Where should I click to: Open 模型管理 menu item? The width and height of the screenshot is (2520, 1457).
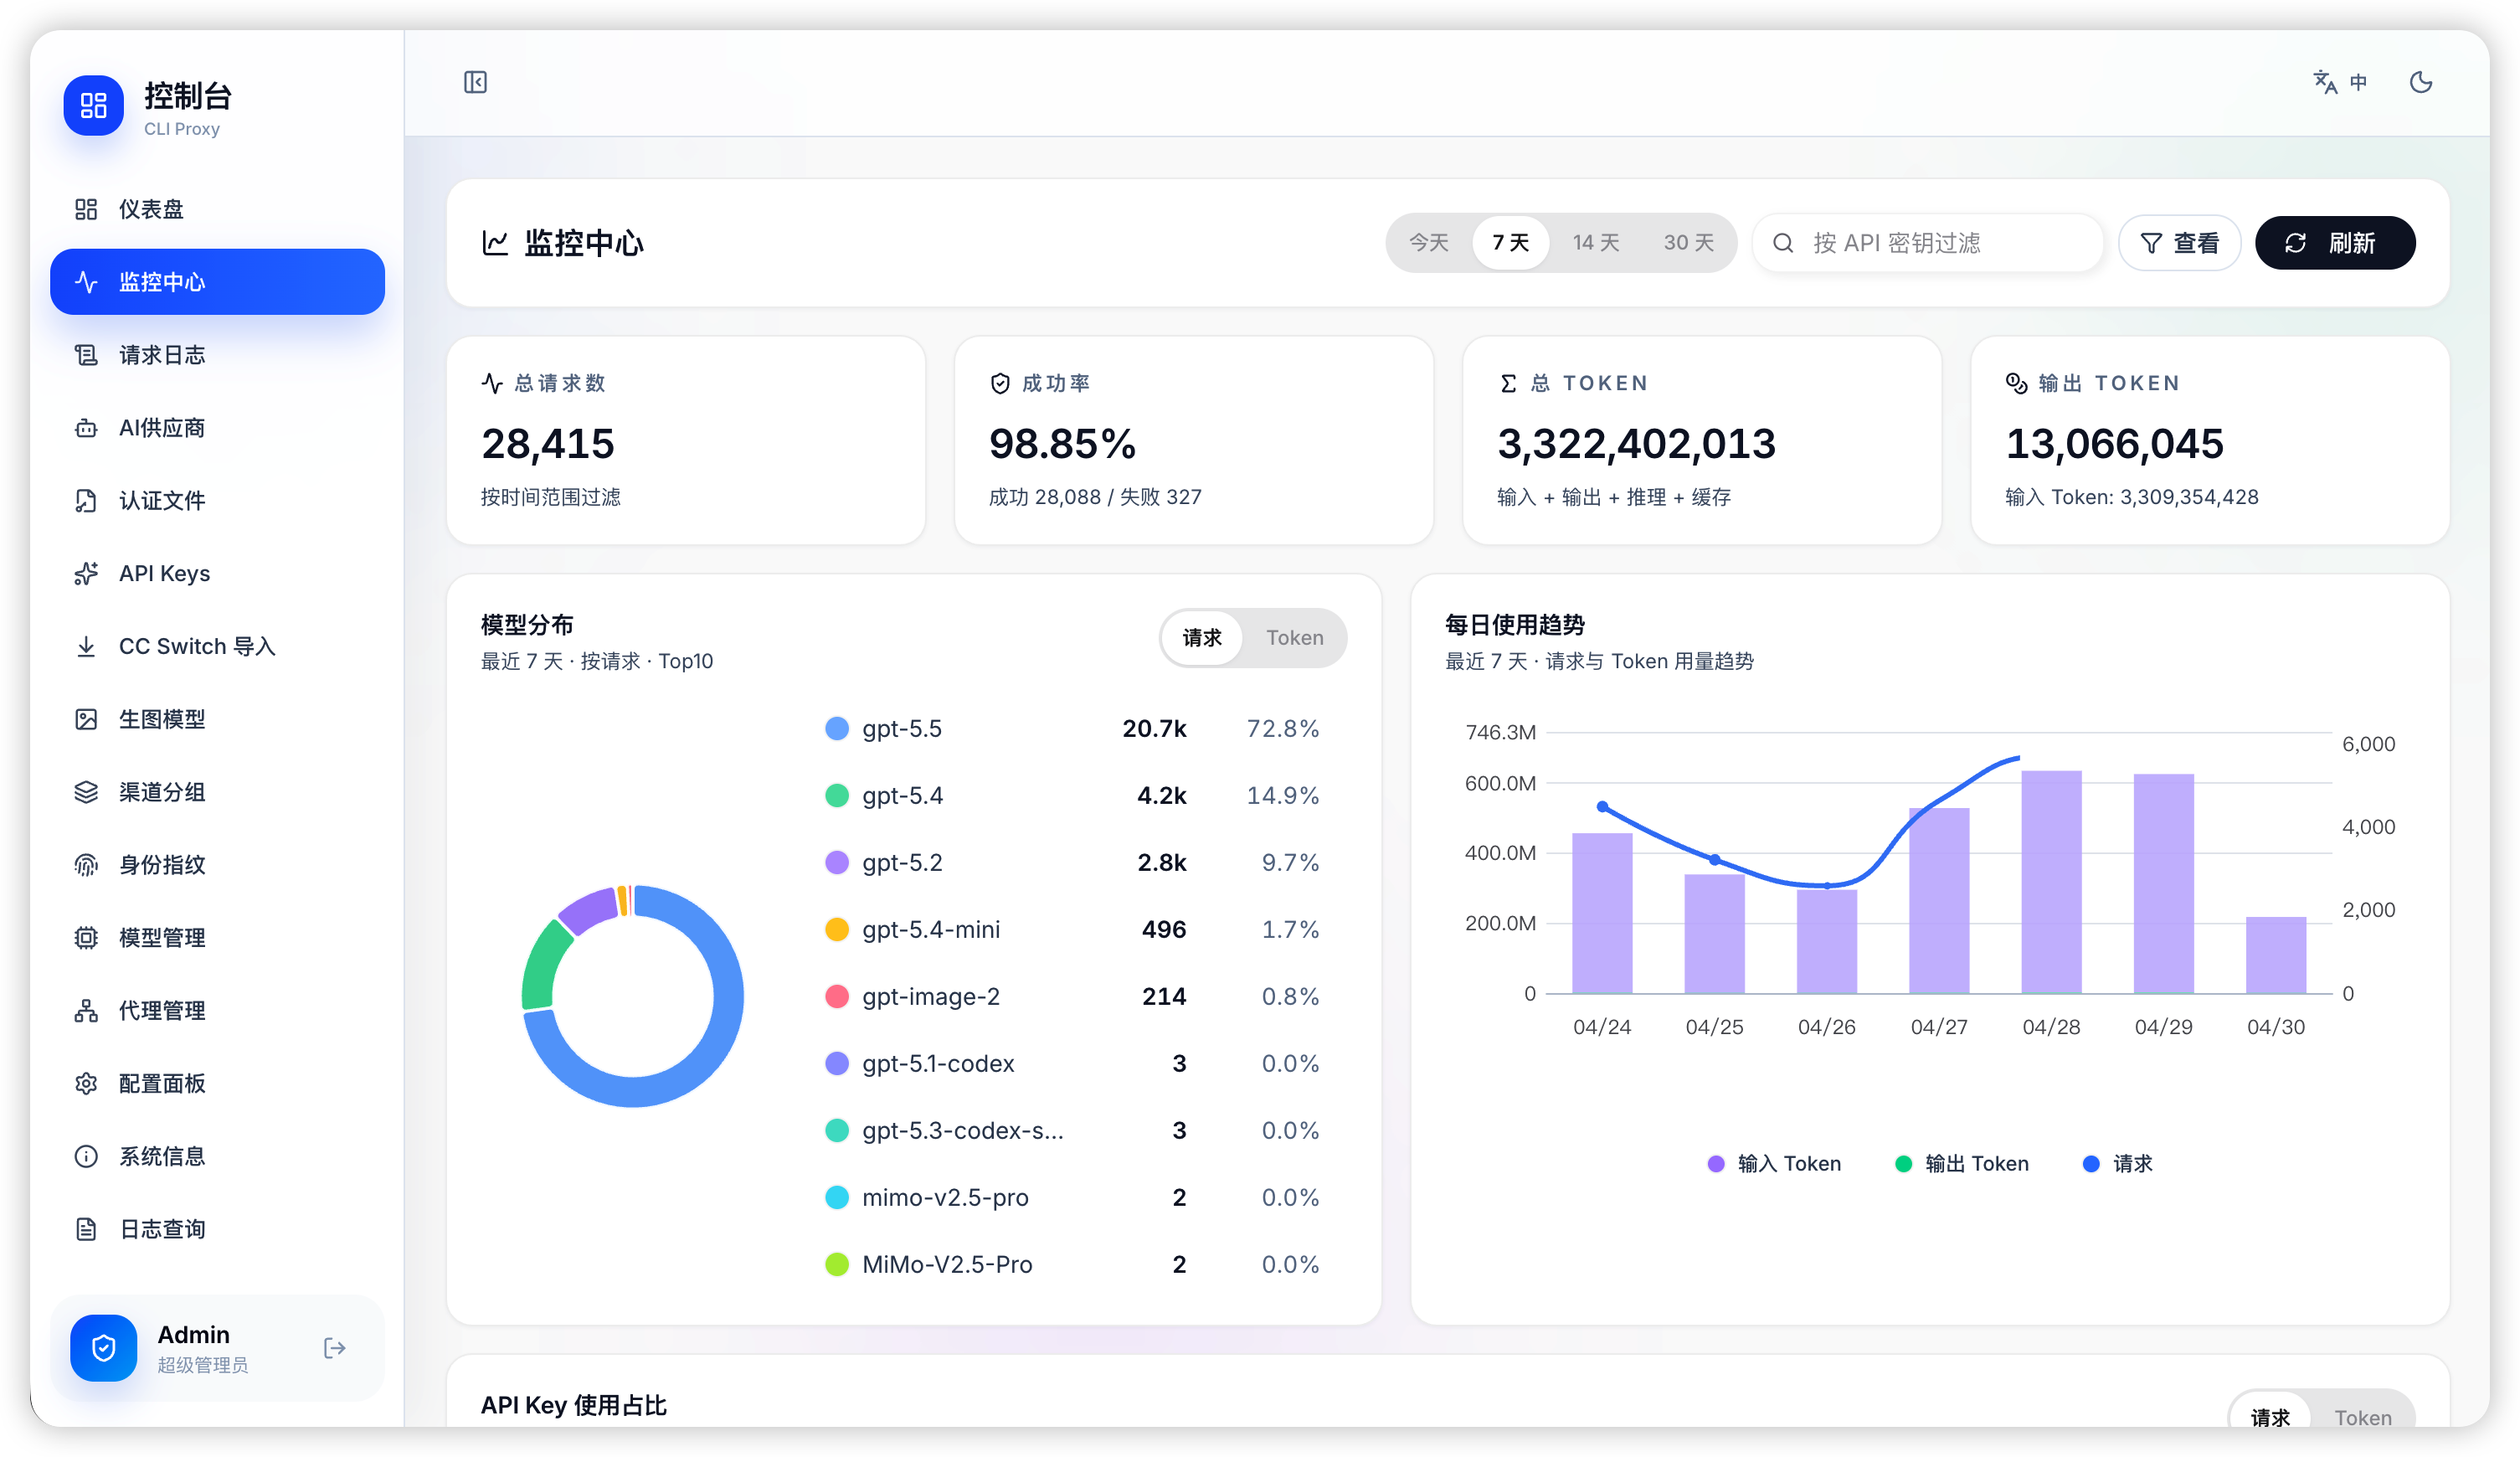pos(217,937)
